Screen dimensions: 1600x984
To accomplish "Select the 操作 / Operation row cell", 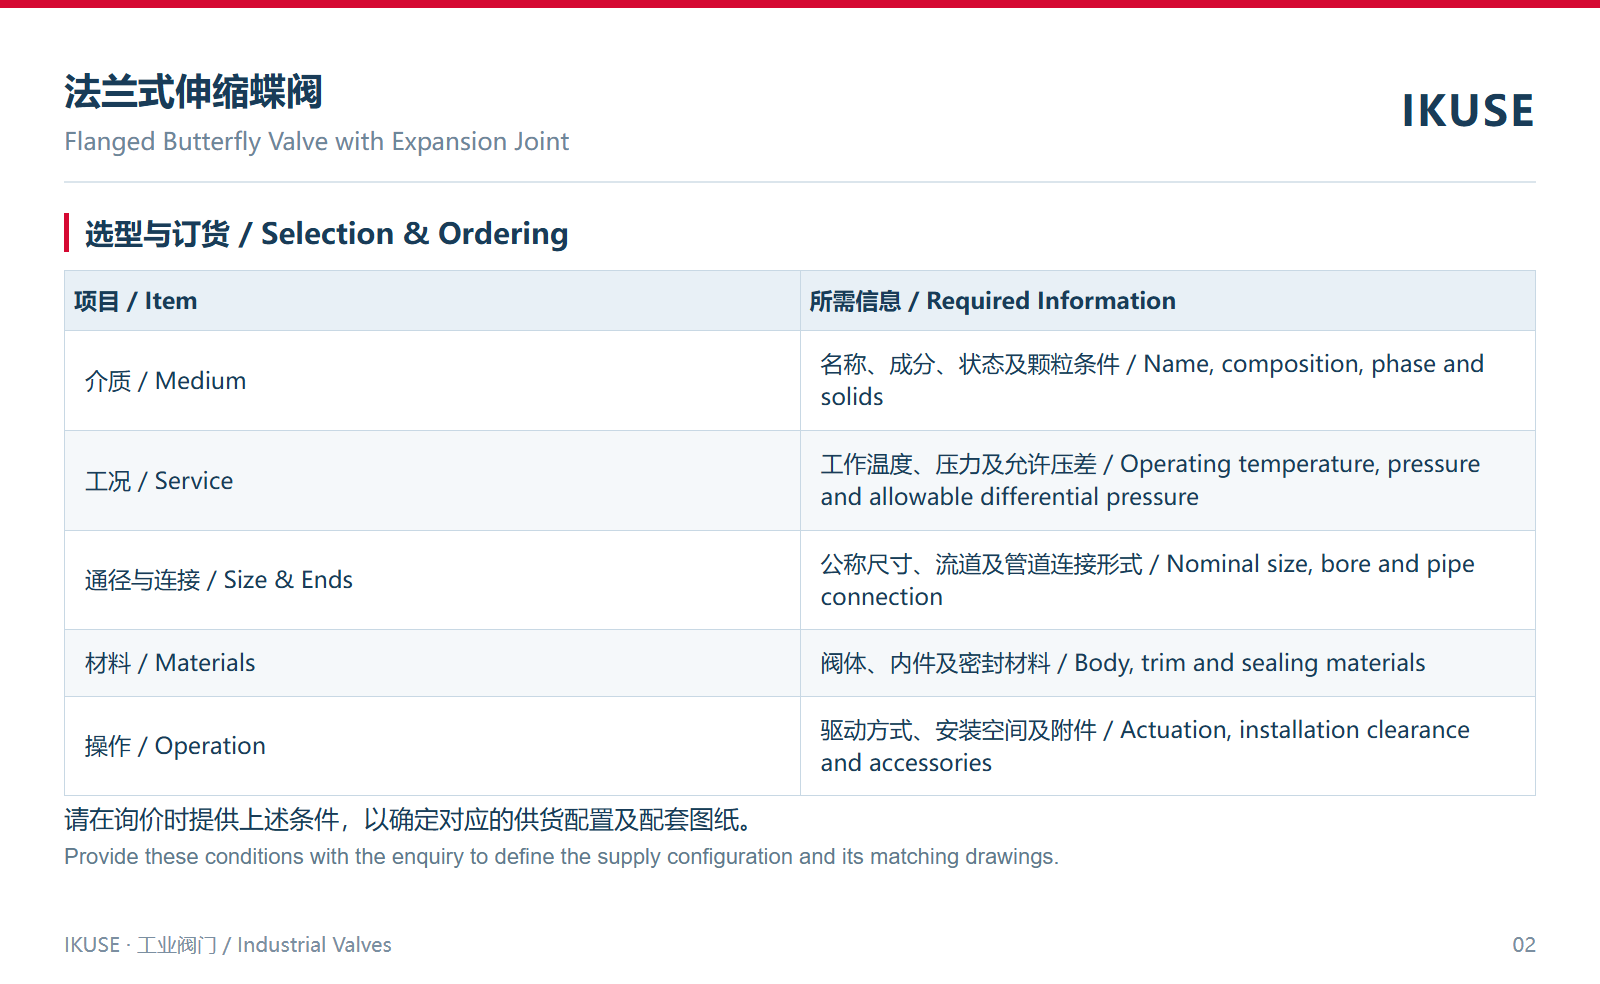I will [432, 746].
